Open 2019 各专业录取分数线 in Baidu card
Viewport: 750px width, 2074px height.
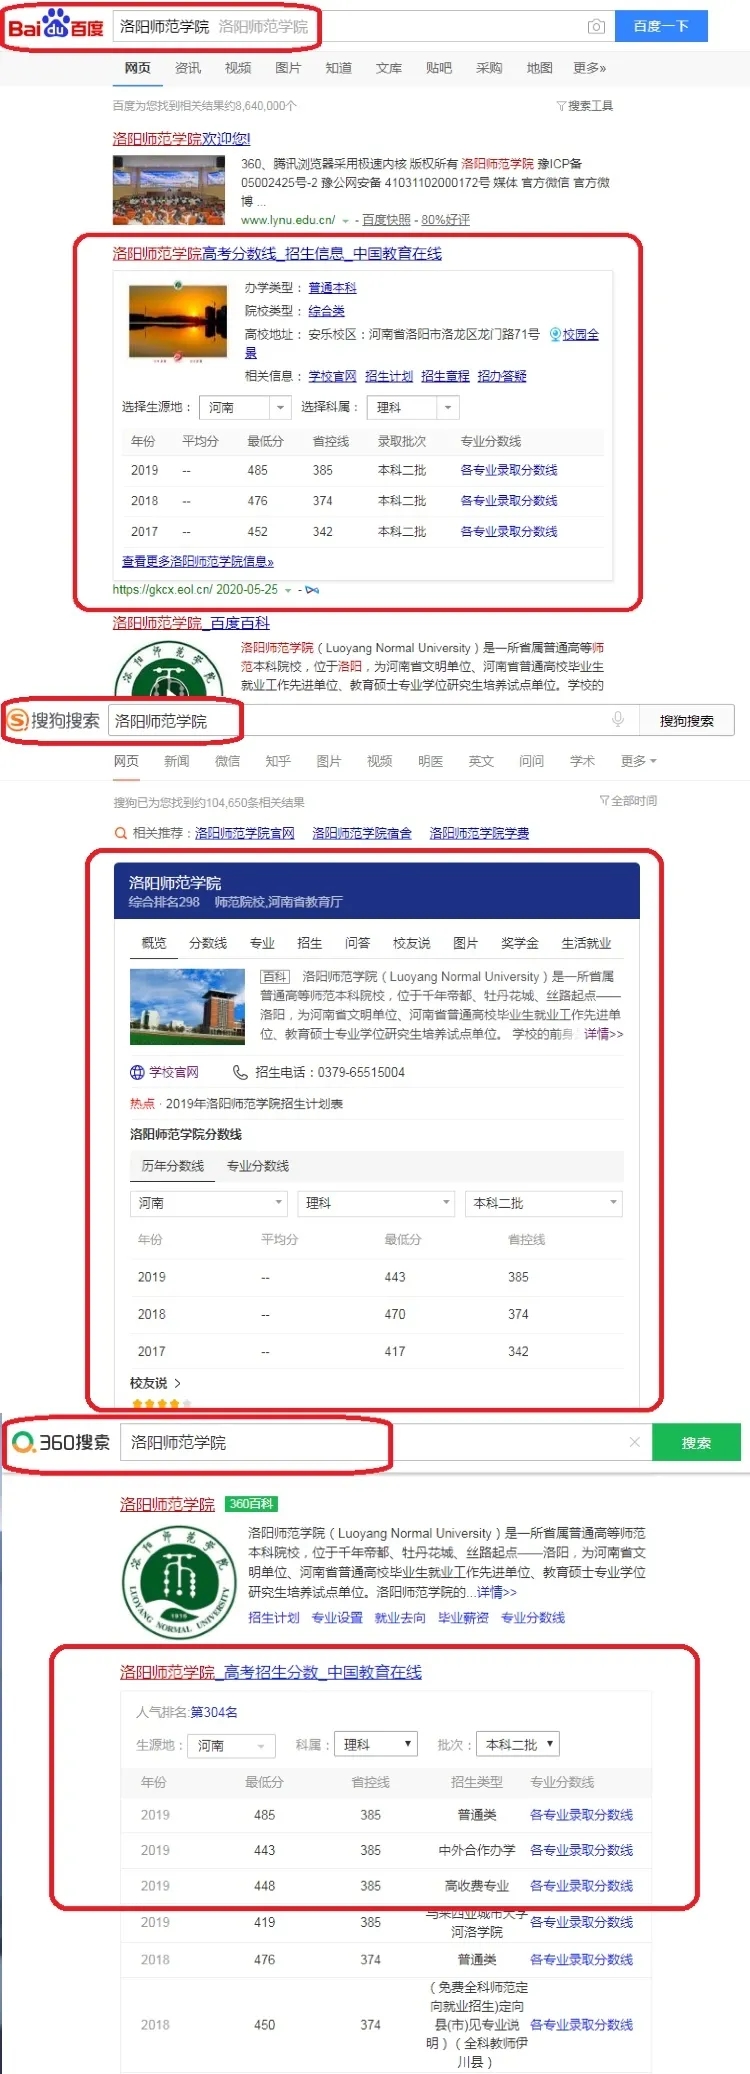pyautogui.click(x=509, y=470)
